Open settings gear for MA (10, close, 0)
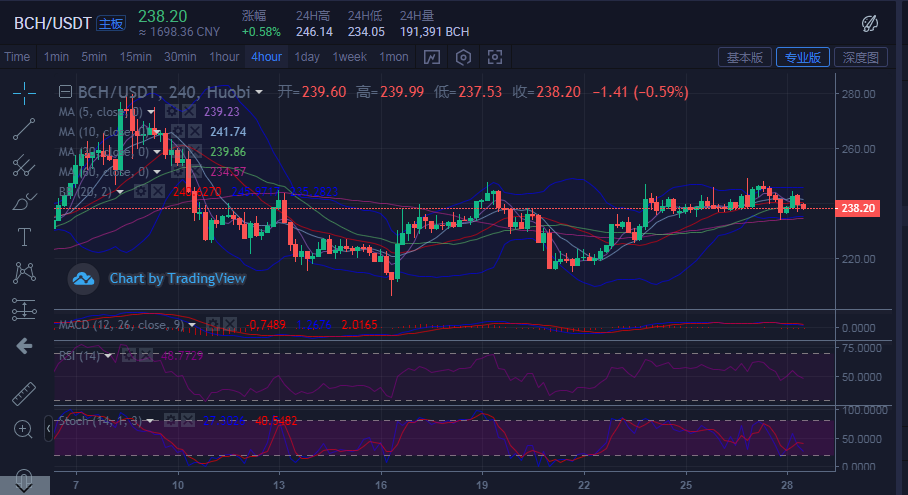The image size is (908, 495). 177,131
